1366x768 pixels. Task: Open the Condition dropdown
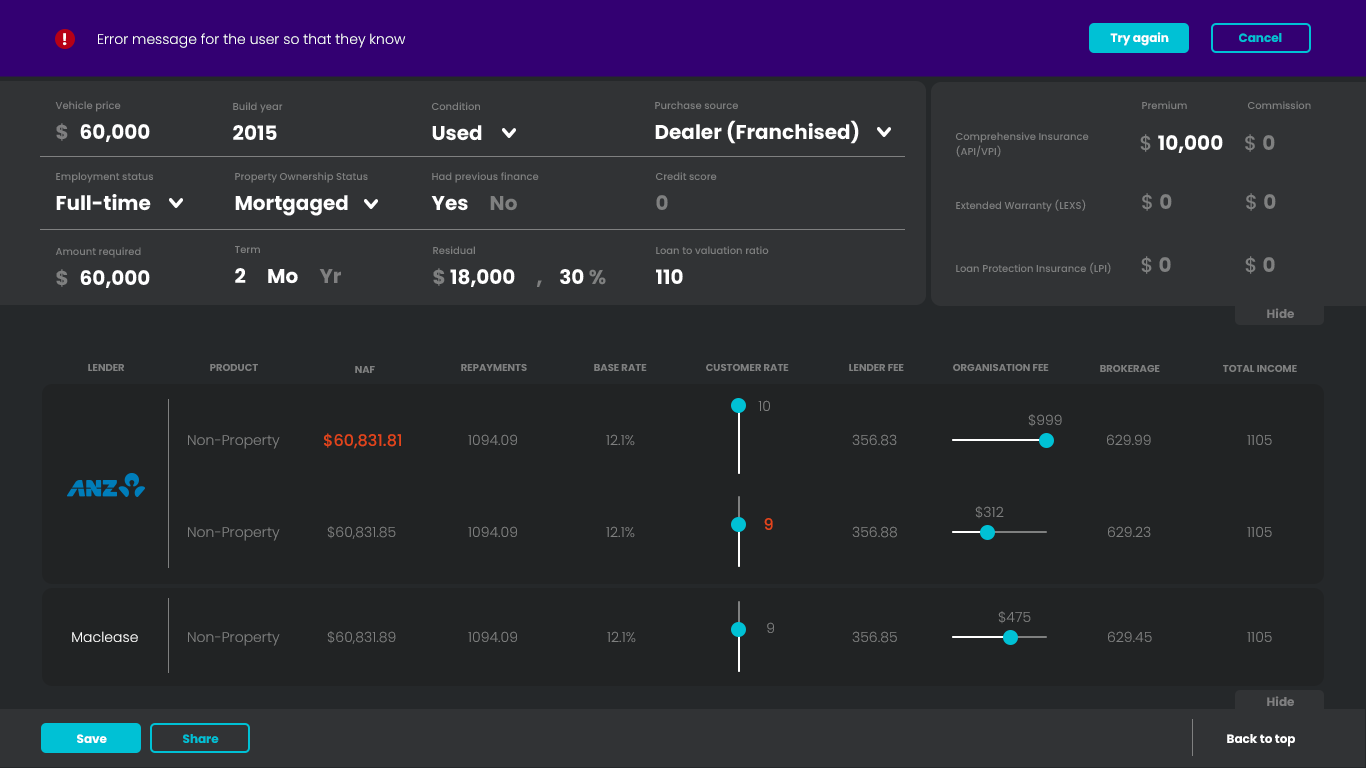pyautogui.click(x=508, y=133)
